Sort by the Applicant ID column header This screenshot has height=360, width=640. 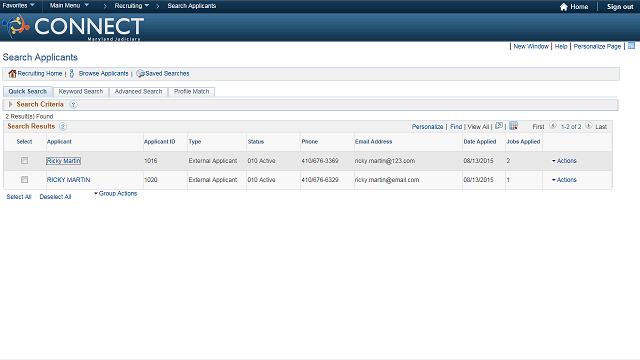coord(160,142)
